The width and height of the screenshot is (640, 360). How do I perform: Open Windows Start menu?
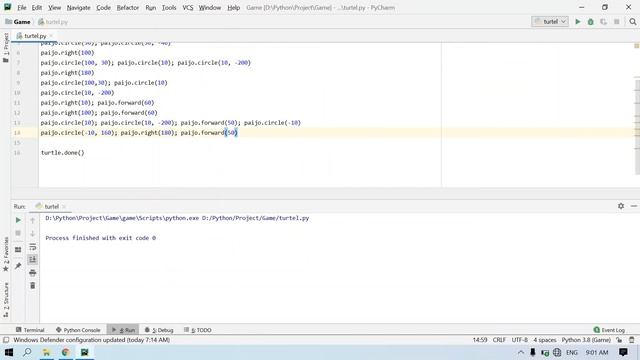(8, 352)
